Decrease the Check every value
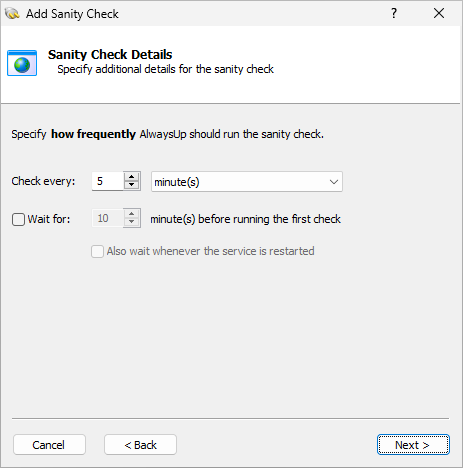Viewport: 463px width, 468px height. pyautogui.click(x=132, y=185)
